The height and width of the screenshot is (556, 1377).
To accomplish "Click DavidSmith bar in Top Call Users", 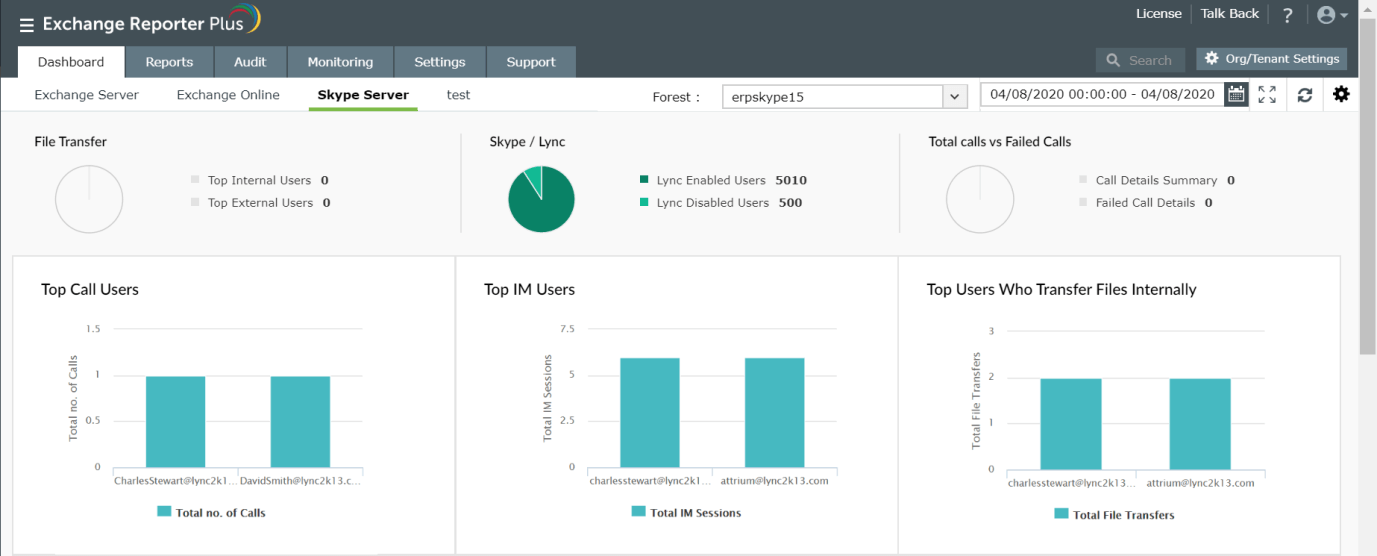I will [300, 422].
